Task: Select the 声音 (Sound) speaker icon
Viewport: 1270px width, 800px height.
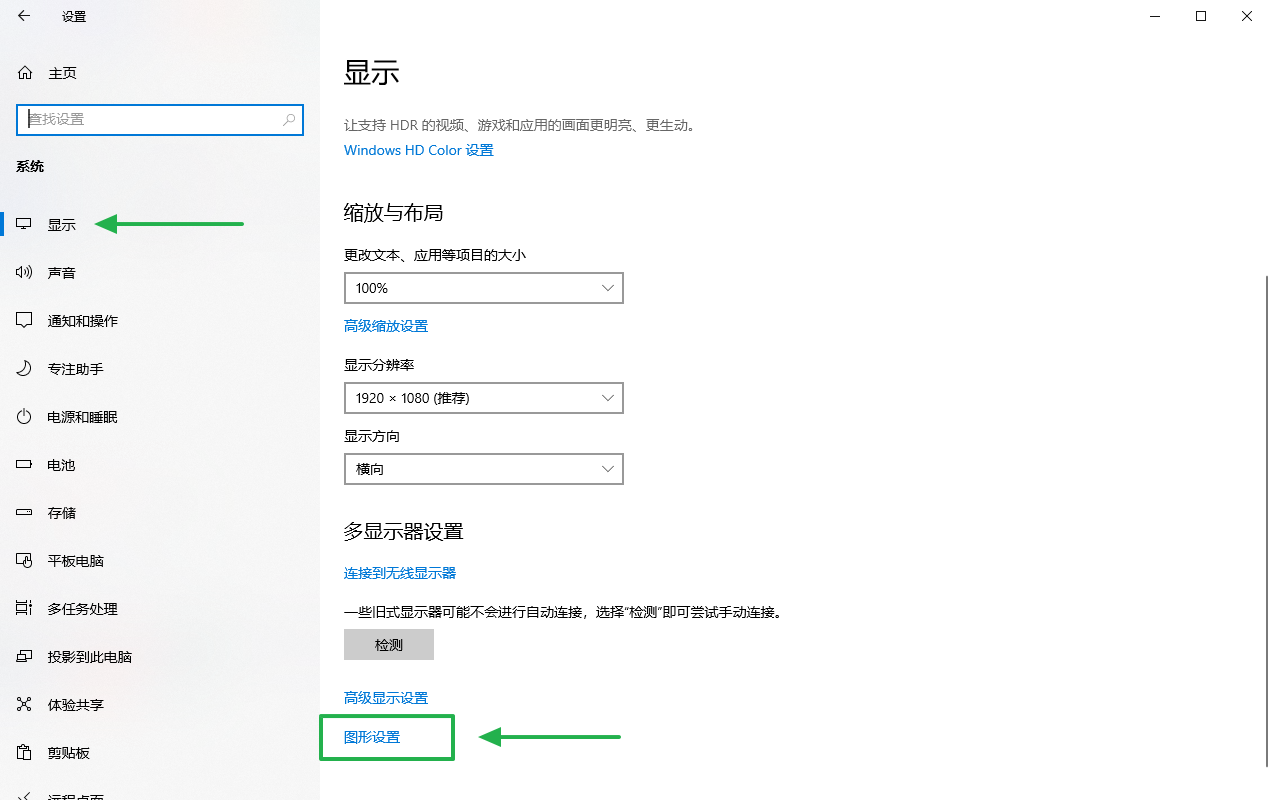Action: 23,271
